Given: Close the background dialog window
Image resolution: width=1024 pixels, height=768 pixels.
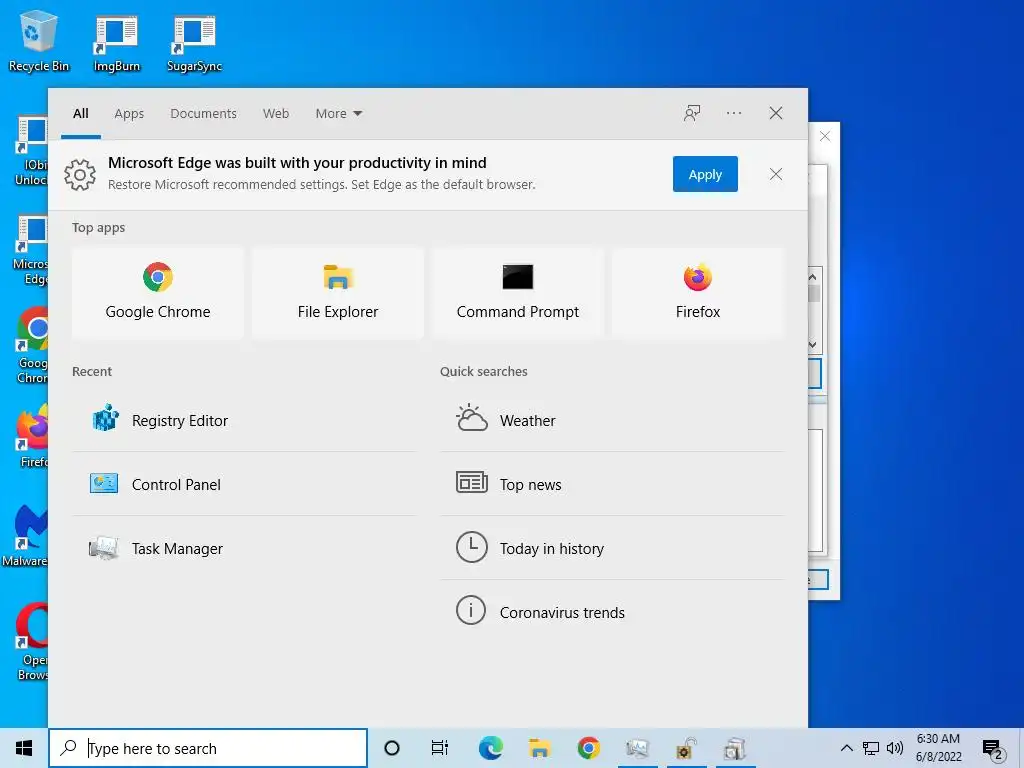Looking at the screenshot, I should tap(825, 136).
